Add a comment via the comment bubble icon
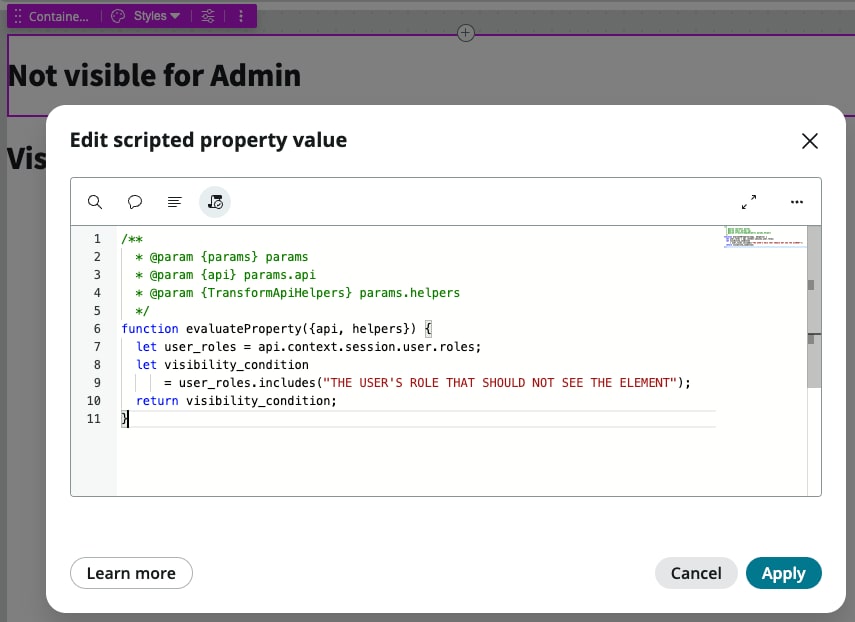The width and height of the screenshot is (855, 622). coord(135,201)
